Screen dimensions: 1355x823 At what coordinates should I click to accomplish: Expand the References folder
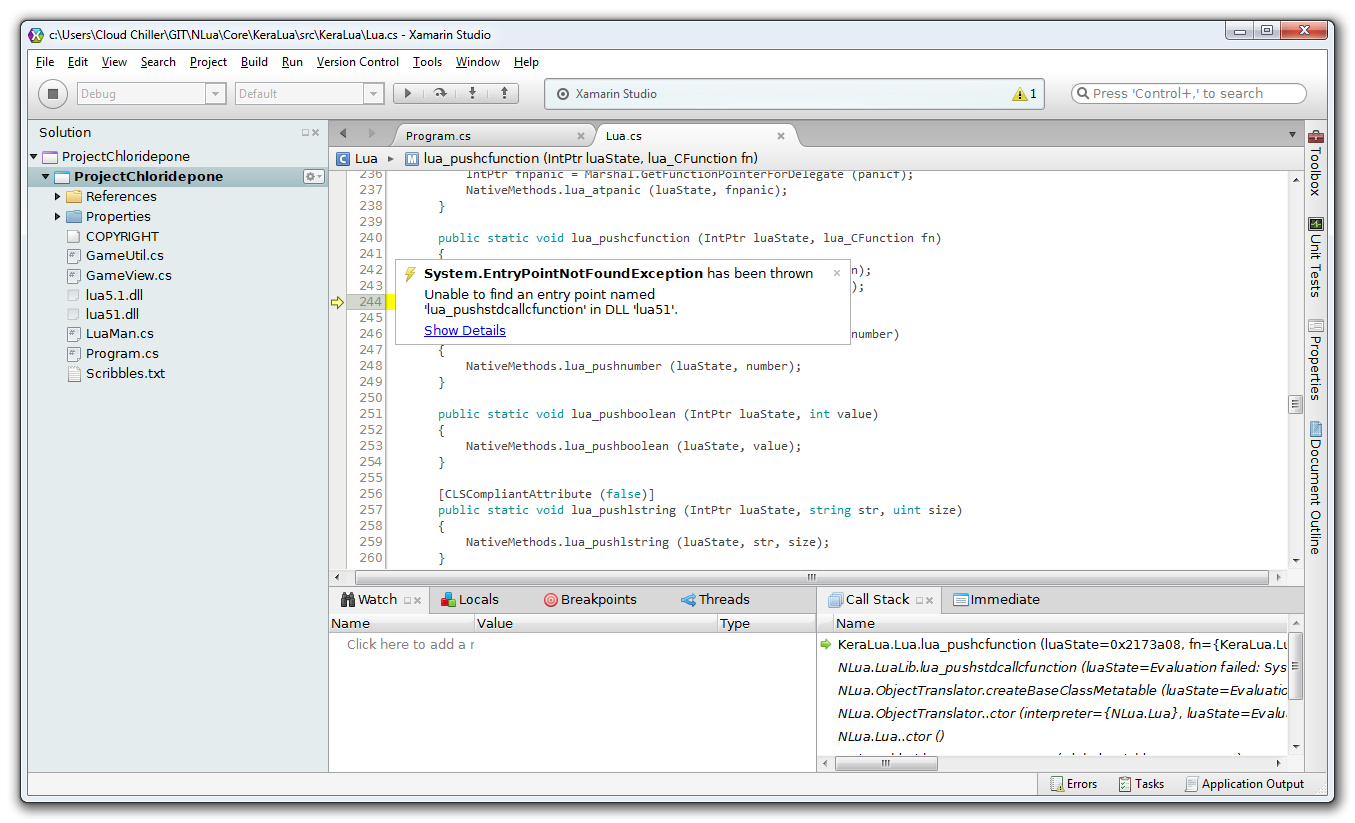58,197
